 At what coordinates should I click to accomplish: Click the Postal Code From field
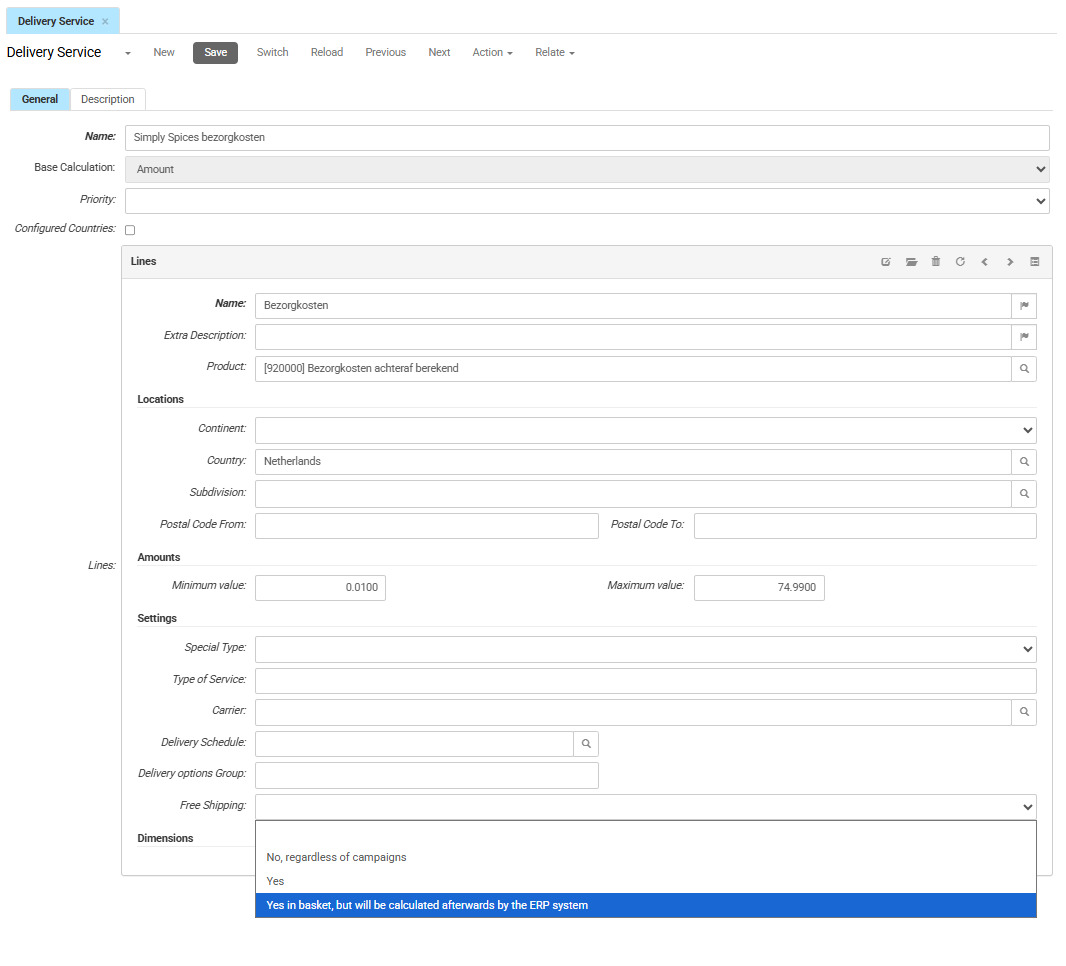coord(427,525)
